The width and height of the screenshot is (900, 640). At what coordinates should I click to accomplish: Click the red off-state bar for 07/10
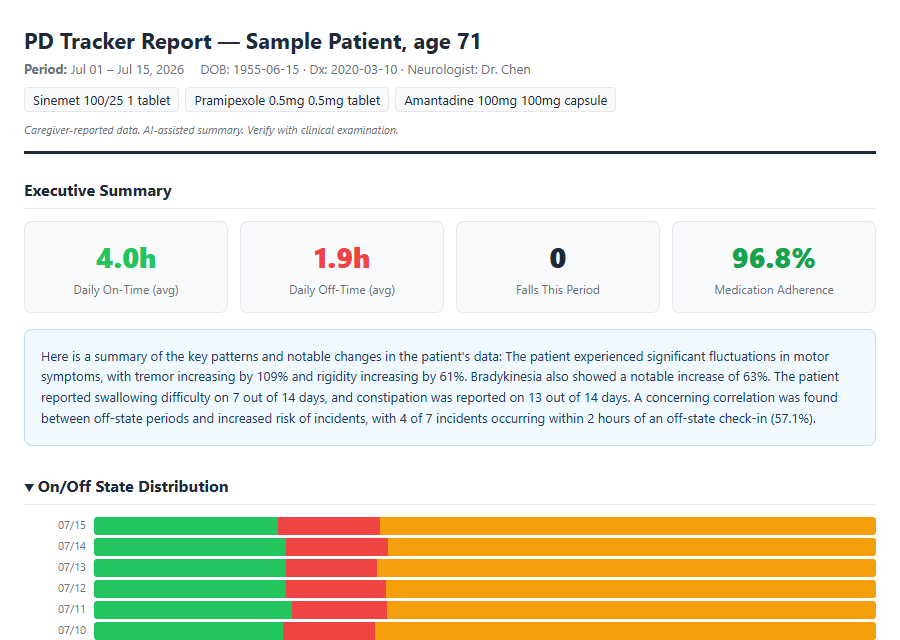(329, 631)
